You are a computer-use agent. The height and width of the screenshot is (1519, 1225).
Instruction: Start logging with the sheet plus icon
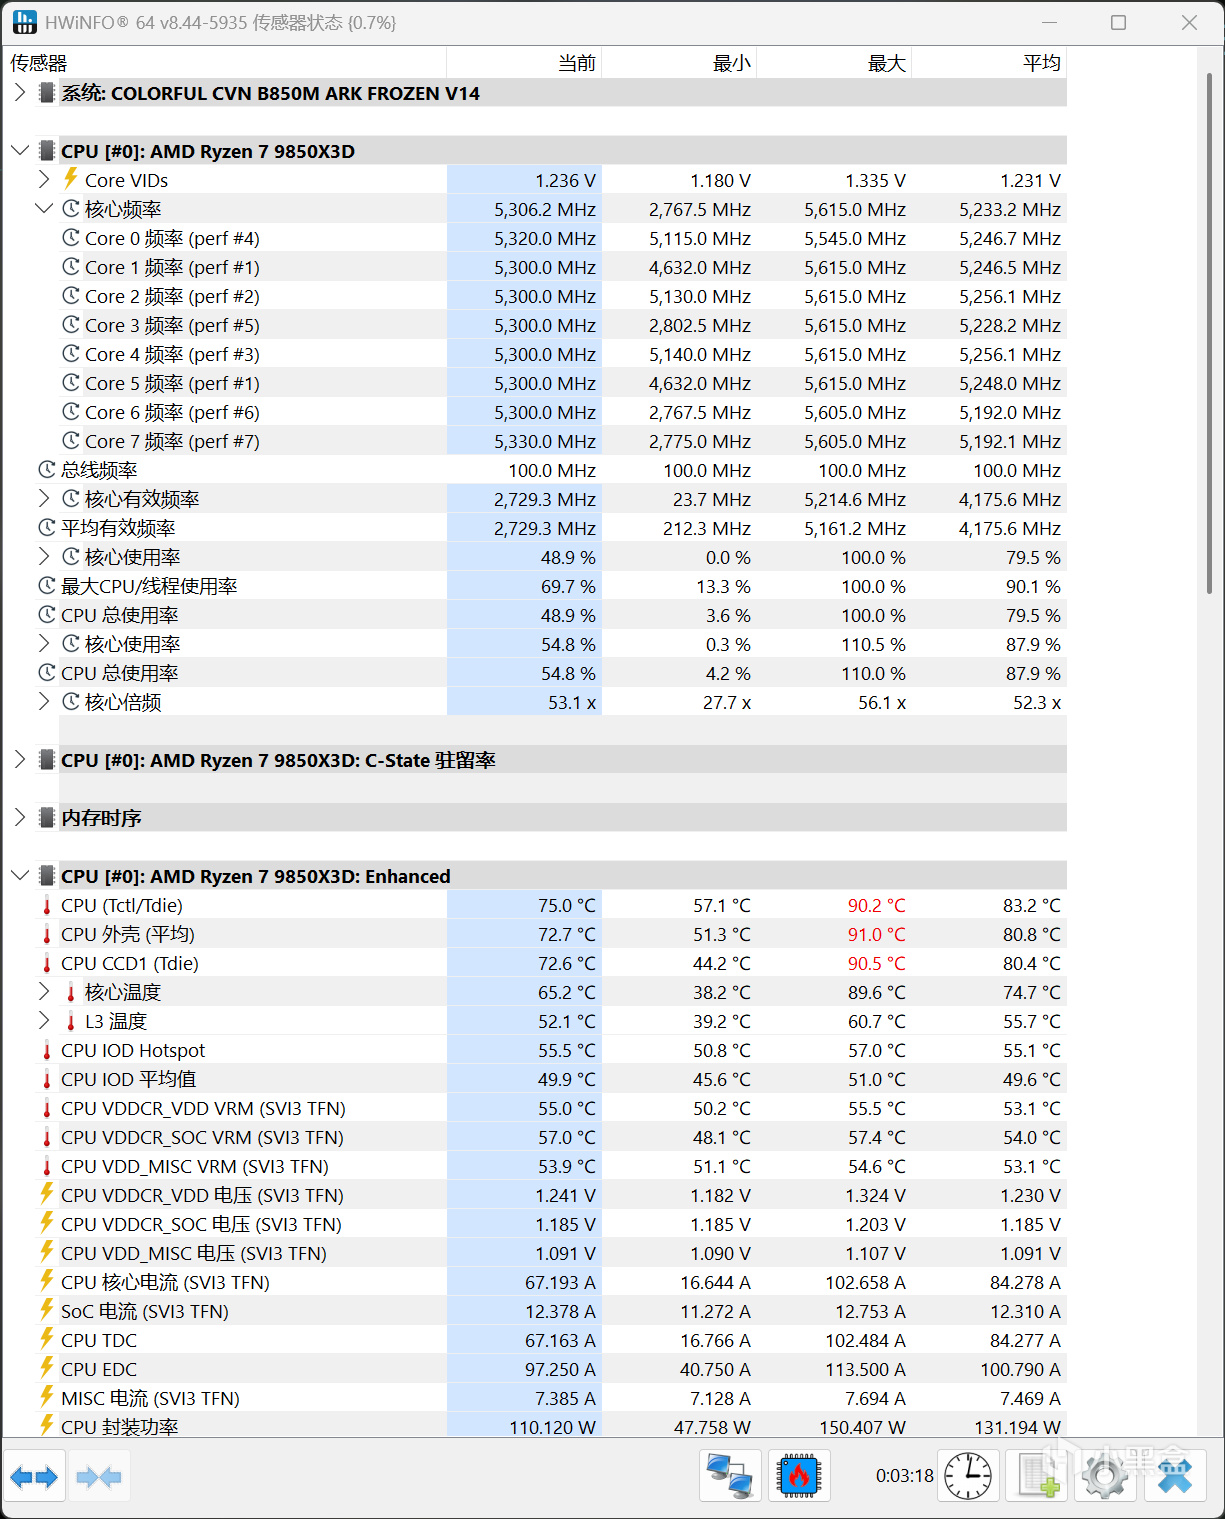tap(1037, 1476)
